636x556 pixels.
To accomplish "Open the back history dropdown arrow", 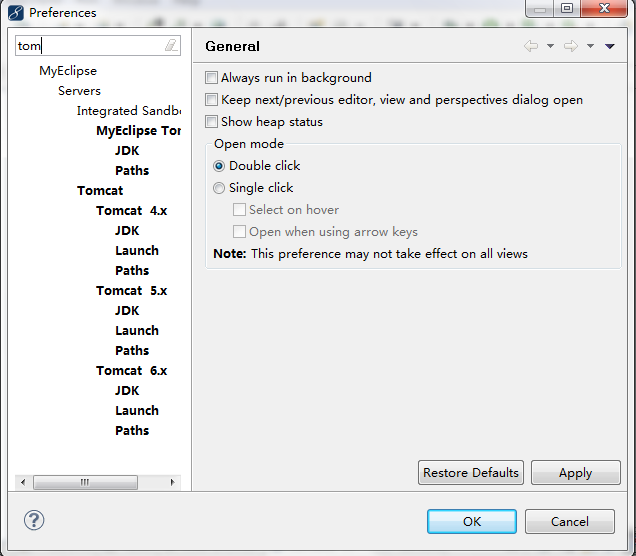I will (x=550, y=46).
